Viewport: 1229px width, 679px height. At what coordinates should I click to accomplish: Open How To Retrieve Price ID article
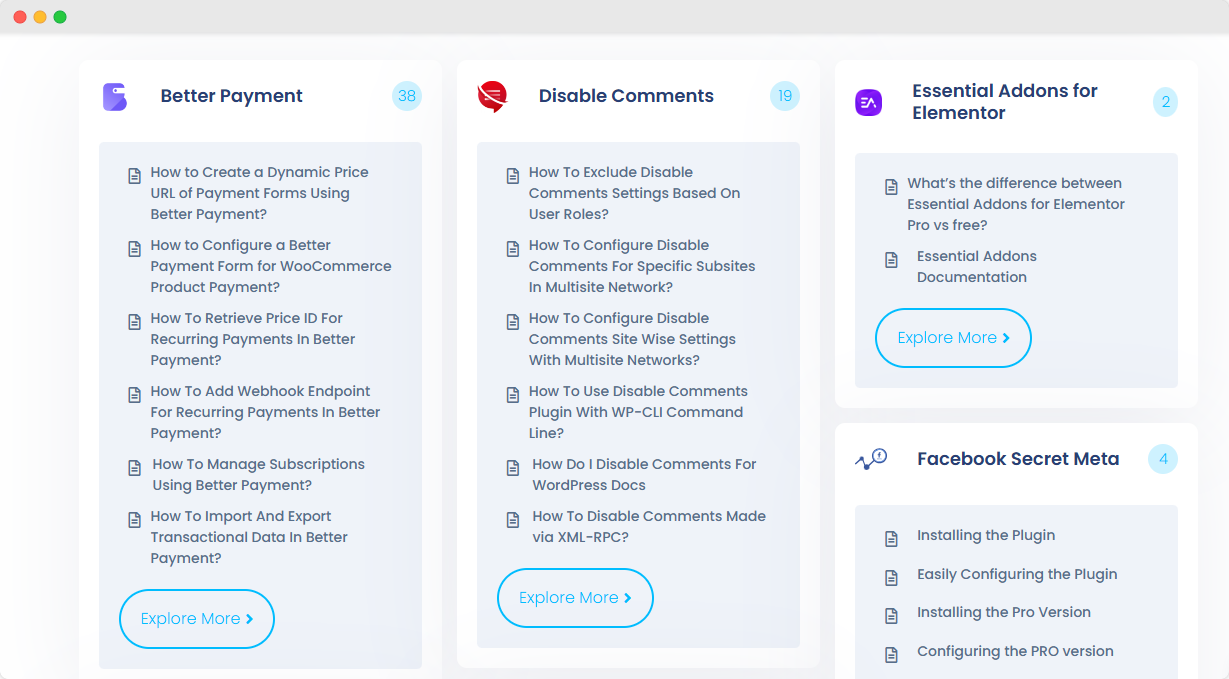(253, 339)
